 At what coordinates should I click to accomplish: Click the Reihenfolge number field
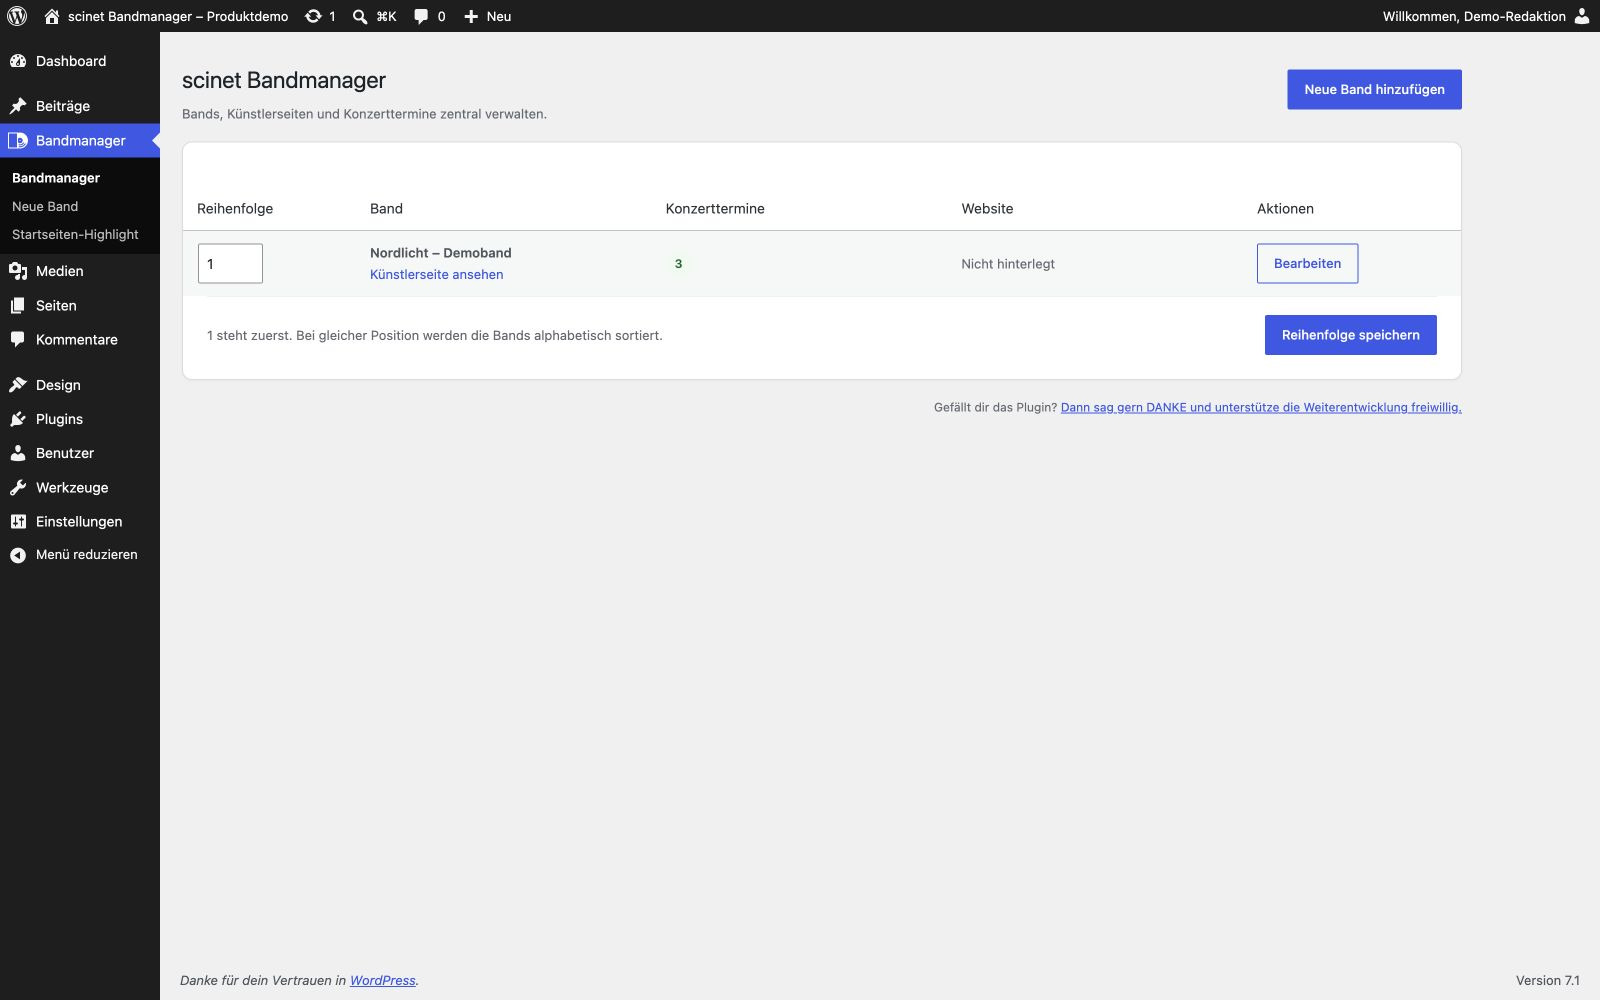click(x=230, y=263)
